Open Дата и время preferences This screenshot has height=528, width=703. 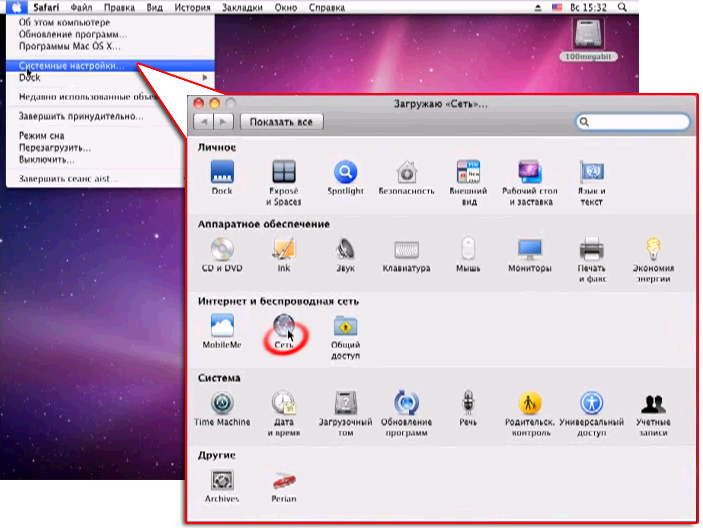284,403
